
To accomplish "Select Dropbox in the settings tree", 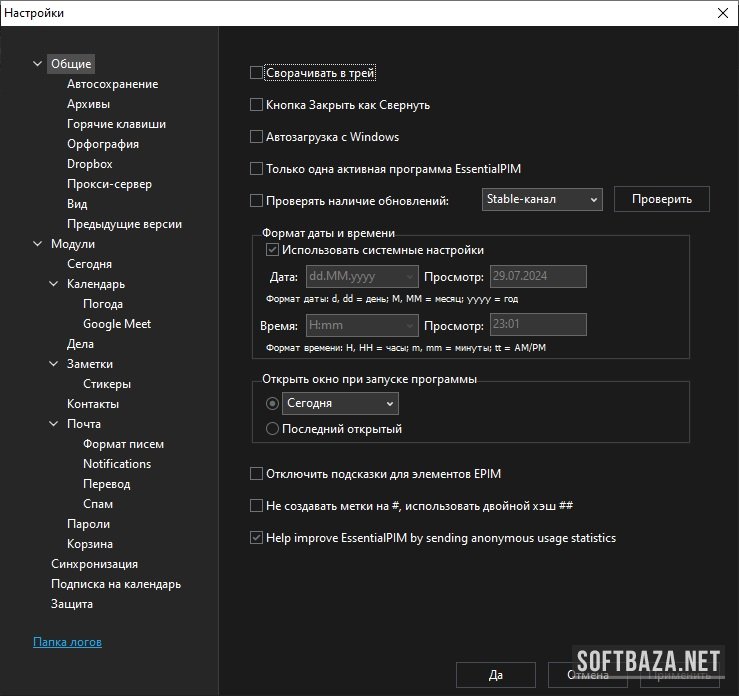I will 89,164.
